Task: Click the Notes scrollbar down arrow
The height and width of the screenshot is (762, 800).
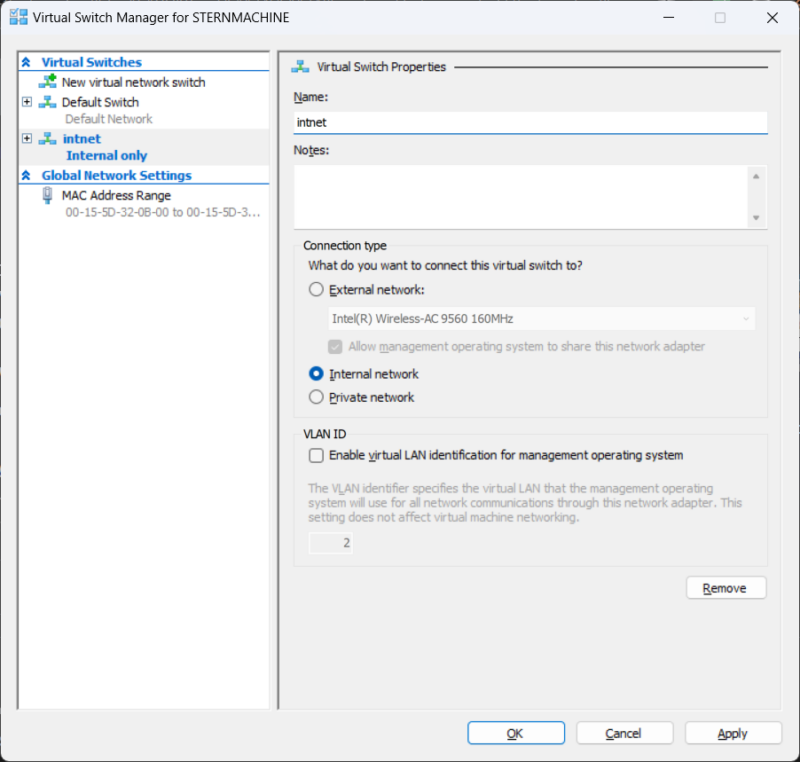Action: (756, 218)
